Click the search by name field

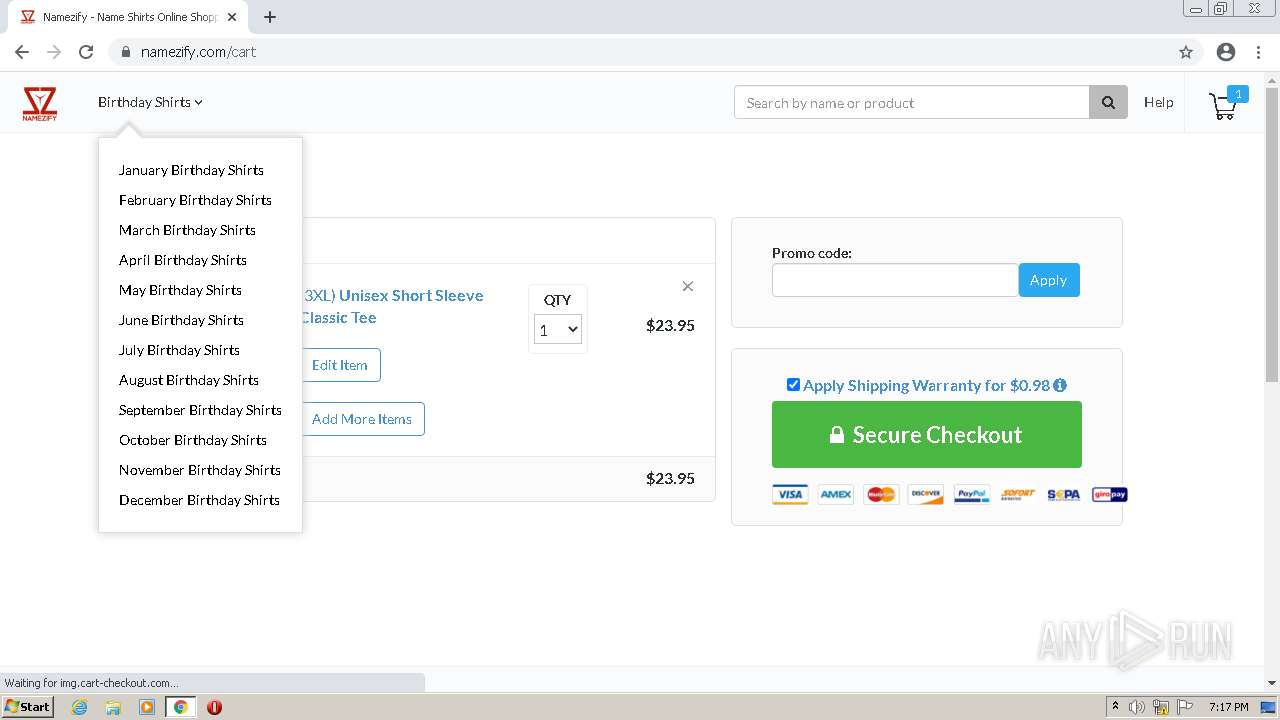tap(912, 102)
